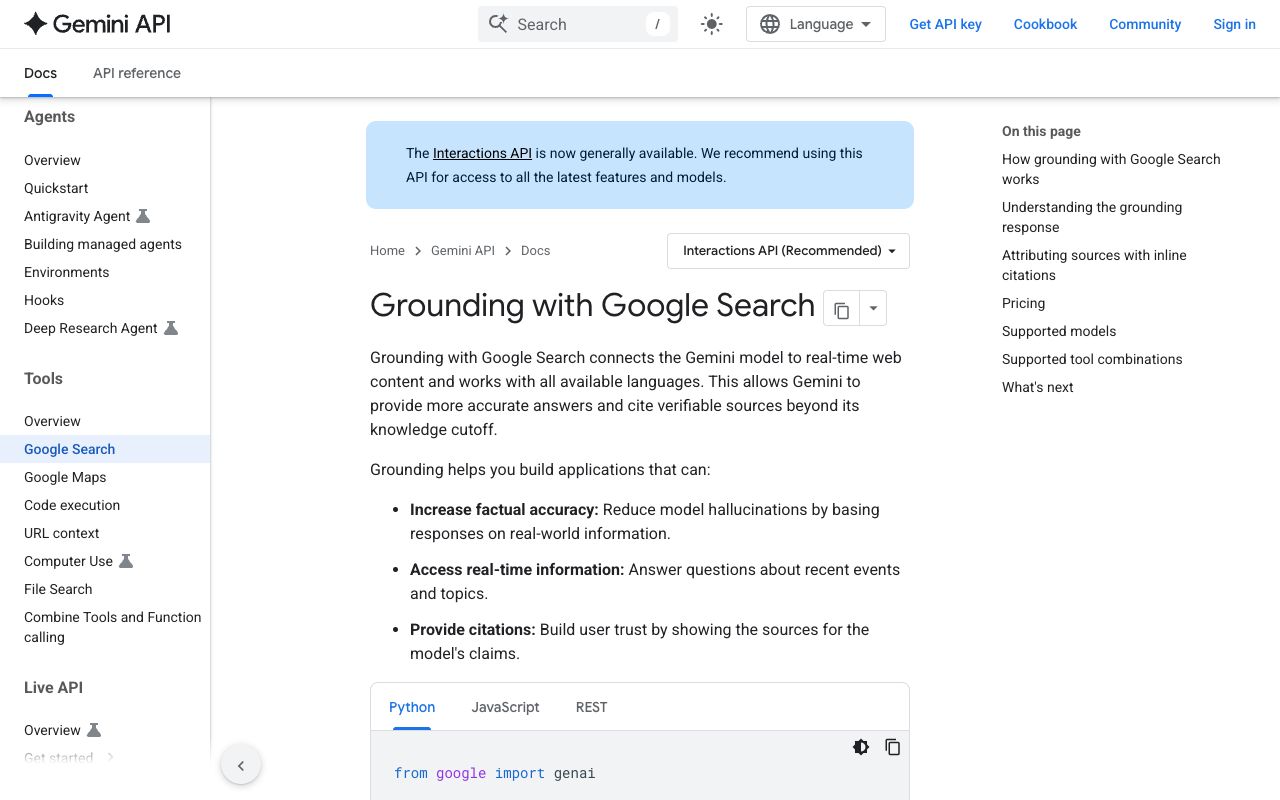This screenshot has height=800, width=1280.
Task: Open Code execution in the sidebar
Action: tap(72, 505)
